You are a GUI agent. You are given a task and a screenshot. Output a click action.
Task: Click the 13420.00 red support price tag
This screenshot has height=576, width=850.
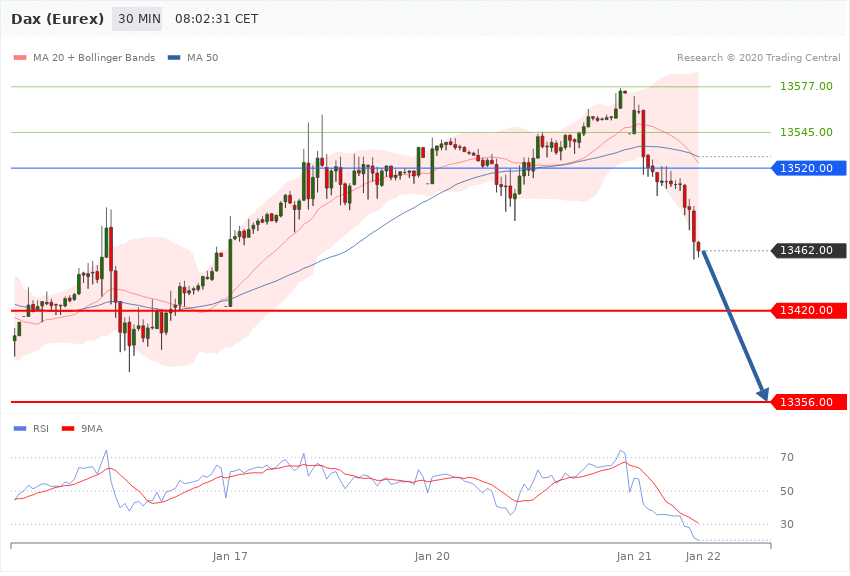point(808,310)
